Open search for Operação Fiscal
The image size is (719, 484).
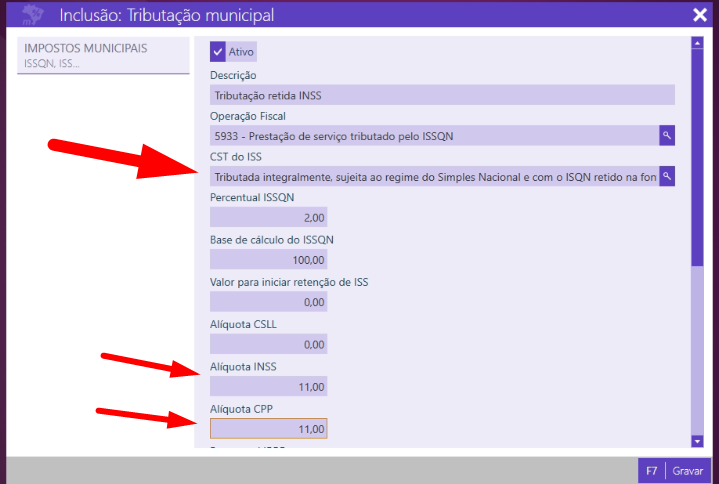click(x=667, y=135)
